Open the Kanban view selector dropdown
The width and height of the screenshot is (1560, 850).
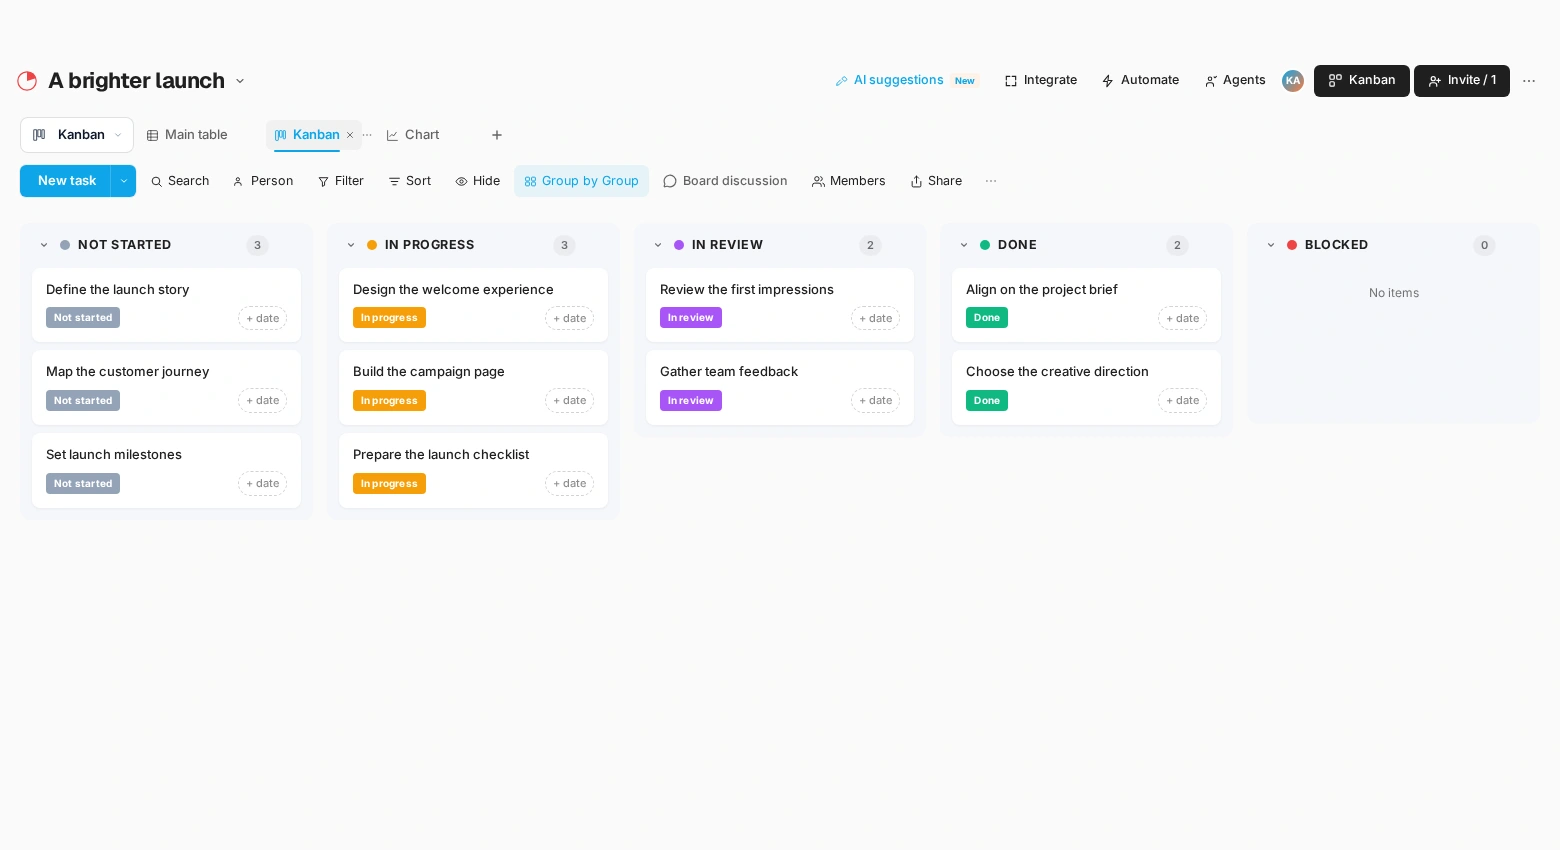(77, 135)
